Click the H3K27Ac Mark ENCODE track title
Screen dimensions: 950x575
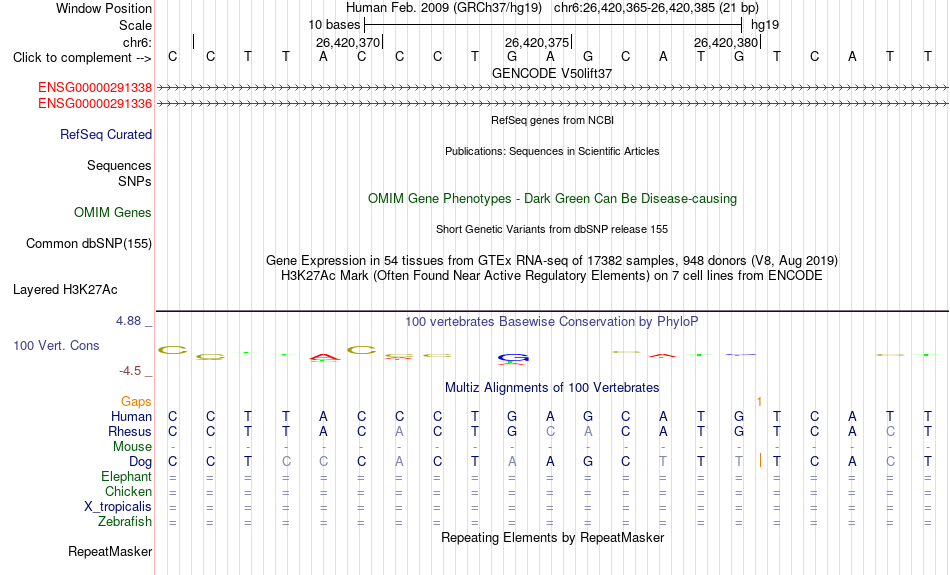(552, 276)
